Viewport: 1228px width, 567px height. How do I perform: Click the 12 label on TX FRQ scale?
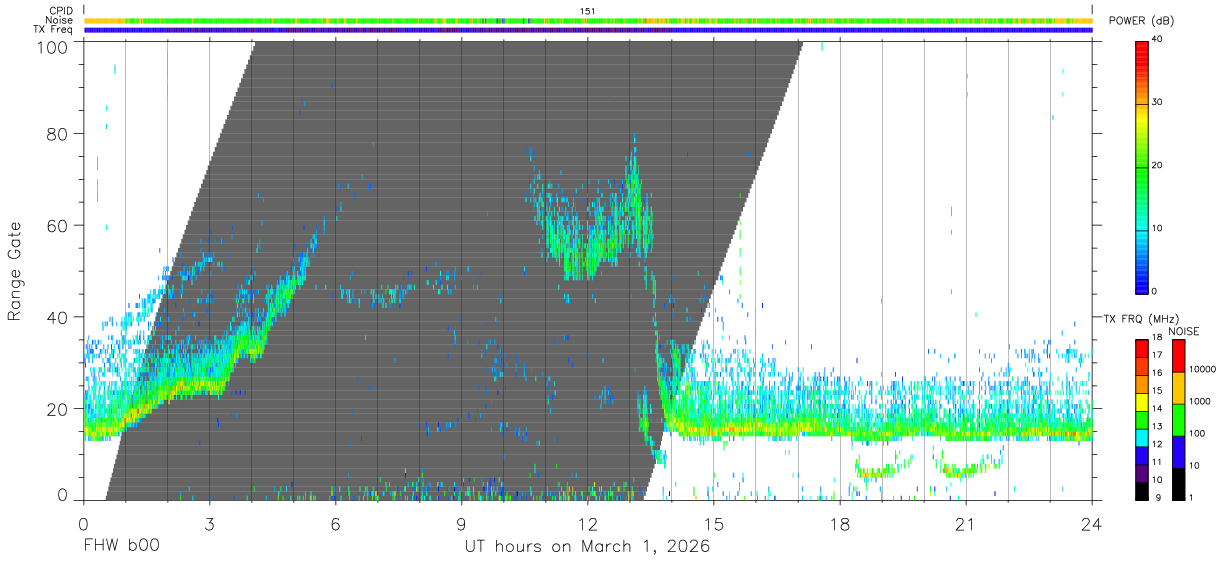tap(1157, 445)
